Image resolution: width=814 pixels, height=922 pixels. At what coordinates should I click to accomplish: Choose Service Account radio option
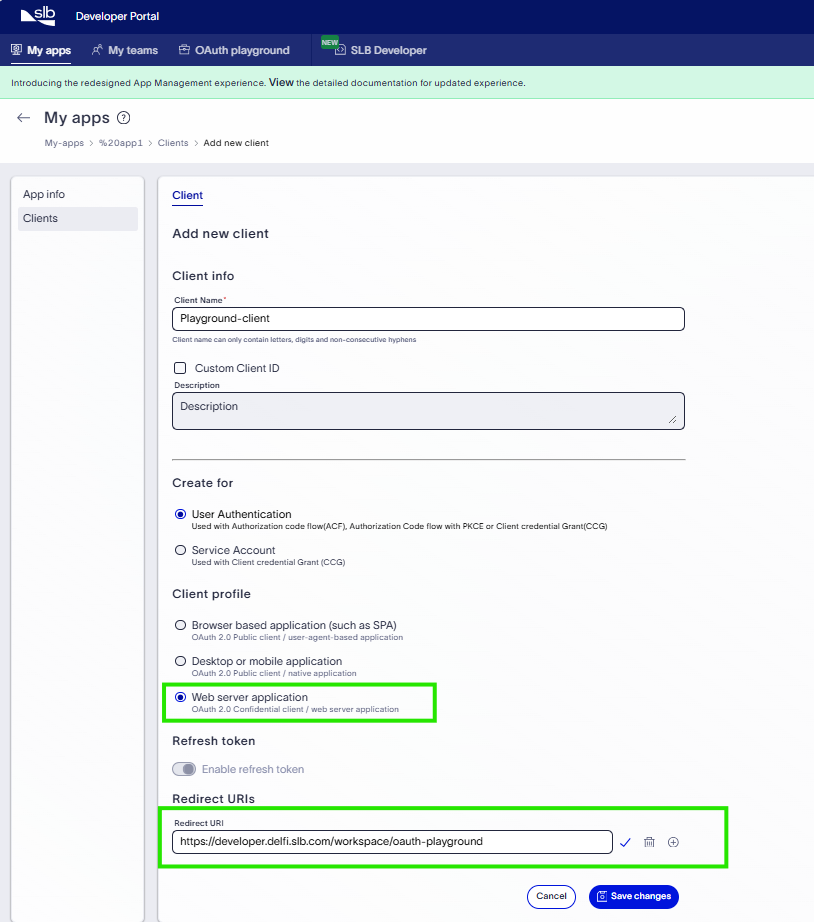(x=181, y=550)
